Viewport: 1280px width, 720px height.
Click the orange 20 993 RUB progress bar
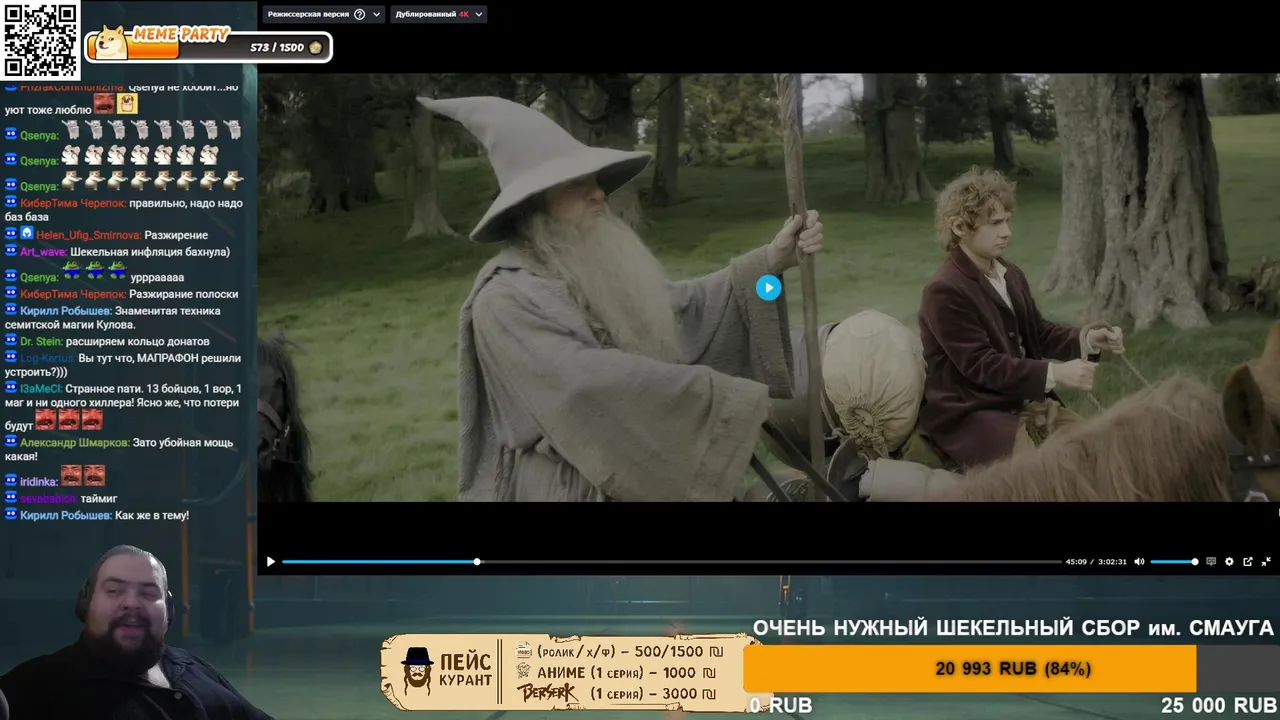[x=970, y=668]
